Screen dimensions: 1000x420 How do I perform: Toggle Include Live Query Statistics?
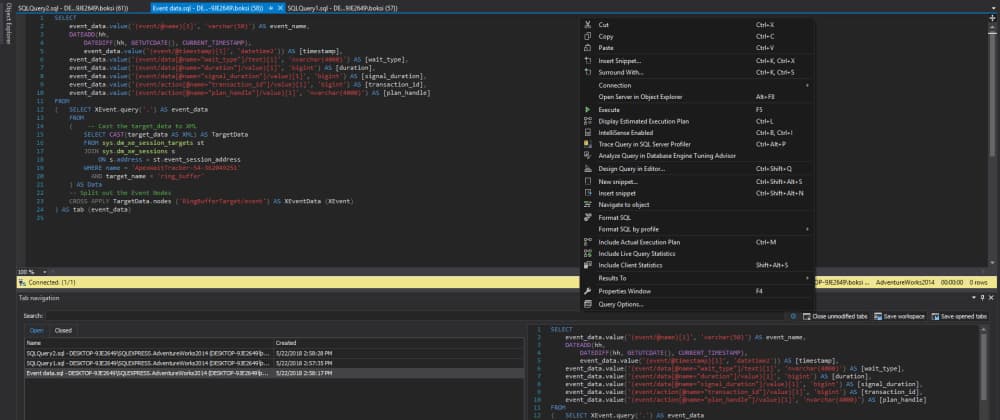click(697, 254)
